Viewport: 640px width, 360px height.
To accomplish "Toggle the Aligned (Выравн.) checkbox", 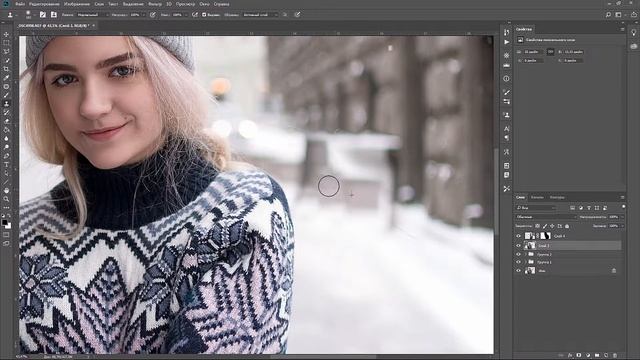I will pyautogui.click(x=204, y=15).
